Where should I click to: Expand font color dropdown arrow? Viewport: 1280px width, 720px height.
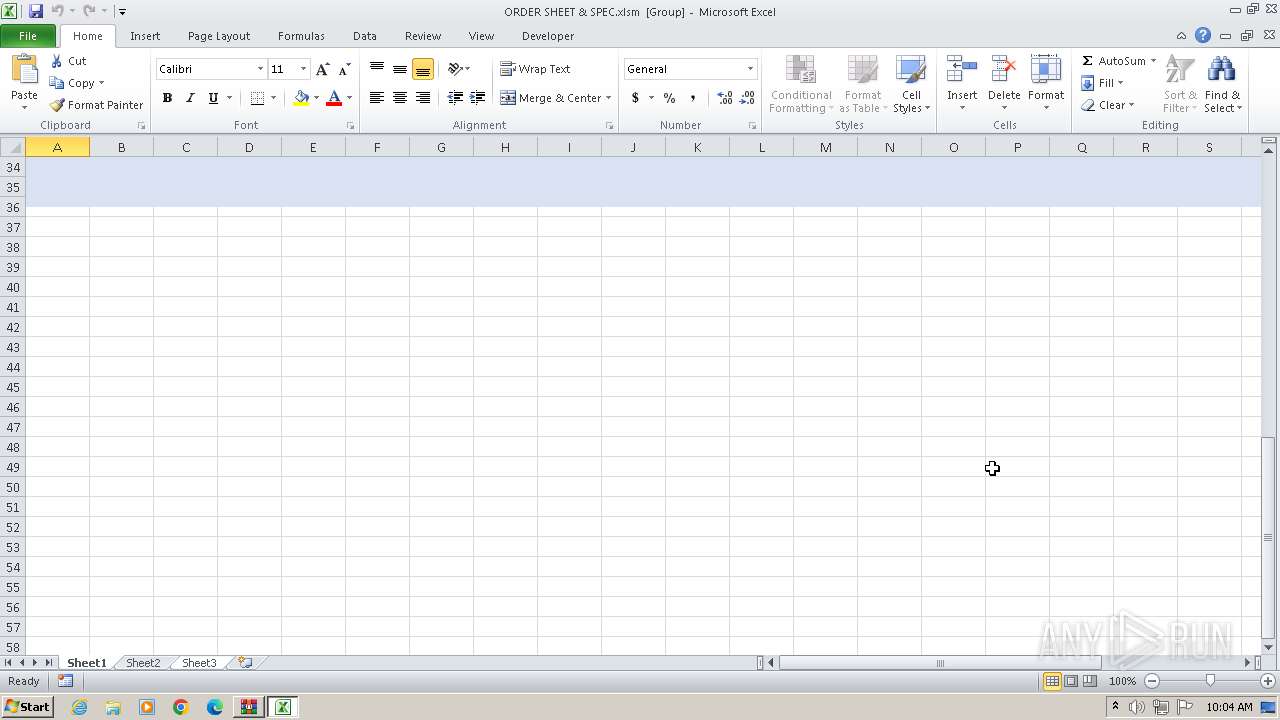tap(349, 98)
